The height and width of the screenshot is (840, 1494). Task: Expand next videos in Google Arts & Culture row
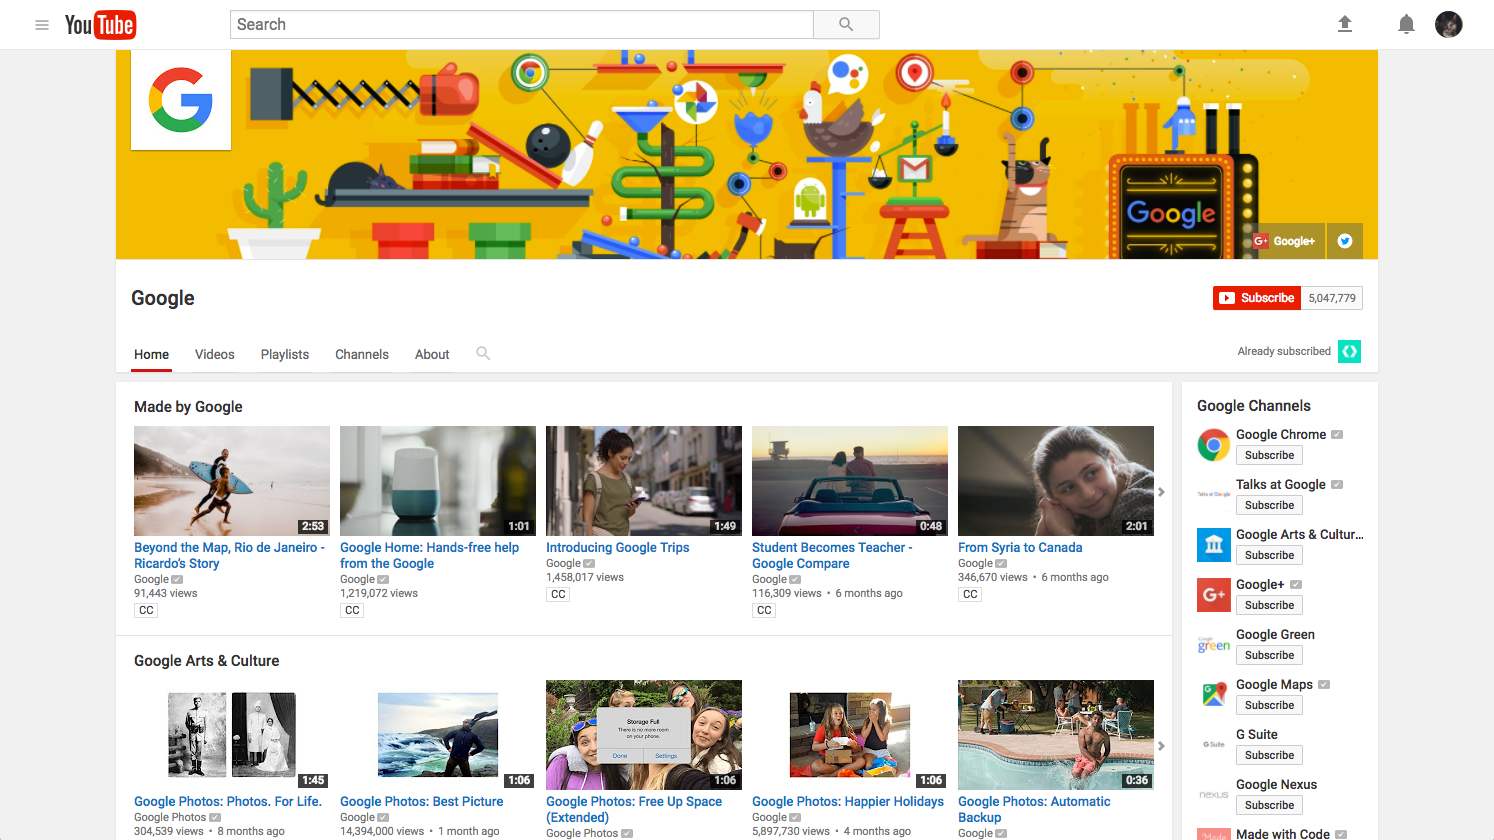[x=1161, y=746]
